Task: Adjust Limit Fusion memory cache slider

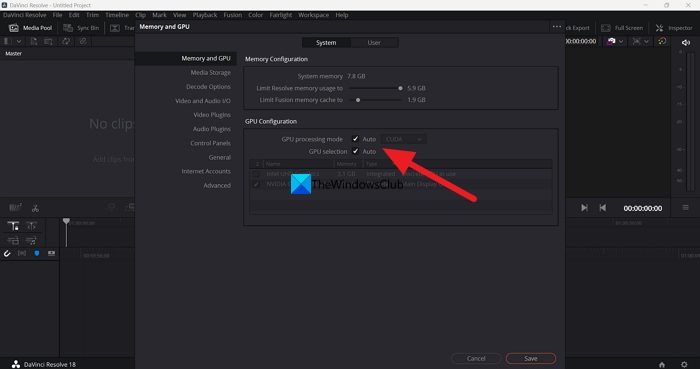Action: click(358, 100)
